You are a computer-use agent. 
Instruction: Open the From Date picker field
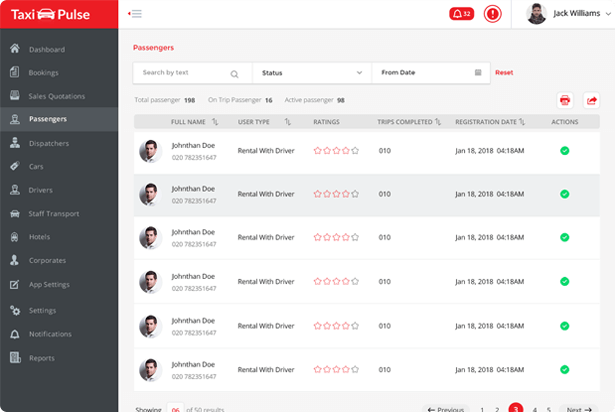tap(431, 73)
